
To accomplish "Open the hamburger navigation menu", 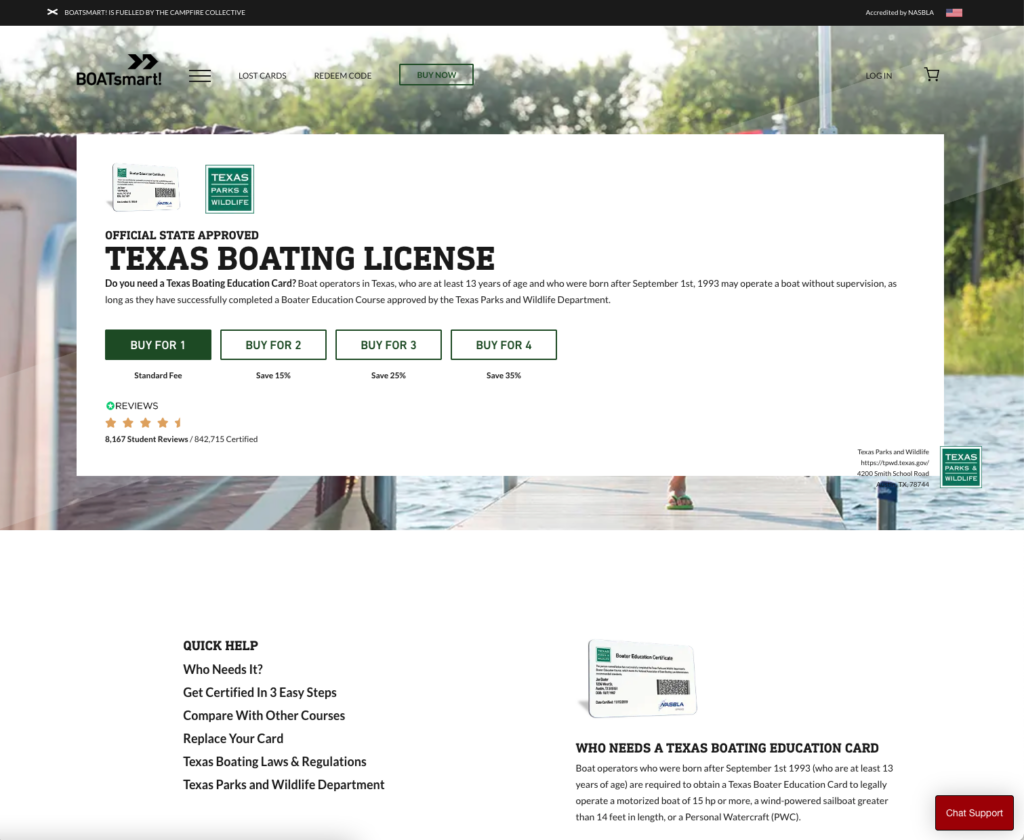I will click(200, 76).
